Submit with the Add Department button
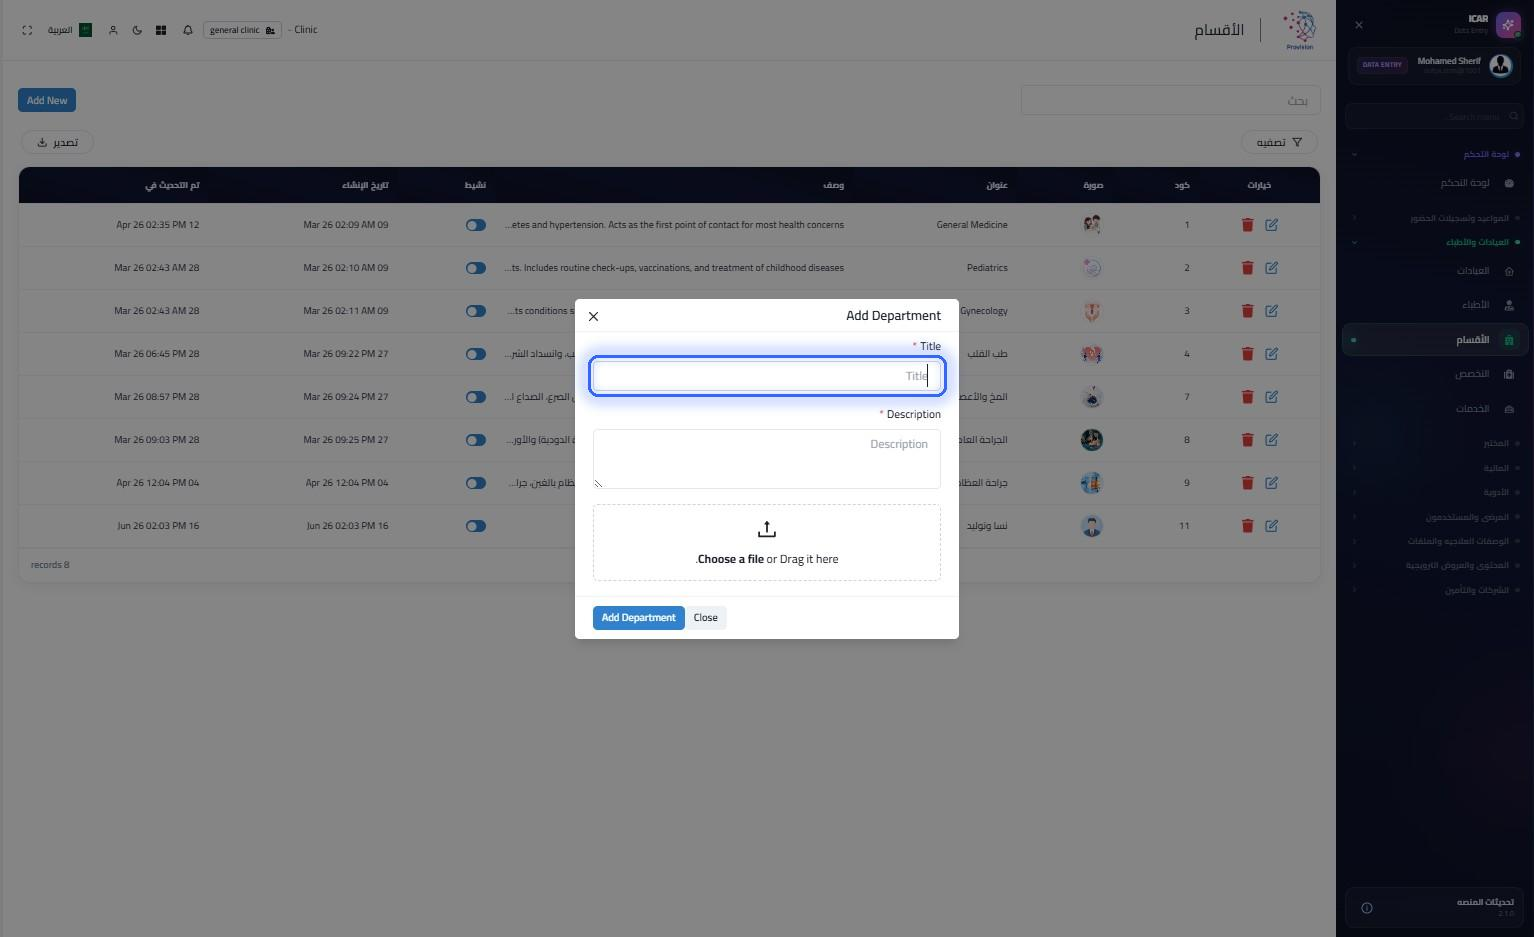 point(639,618)
